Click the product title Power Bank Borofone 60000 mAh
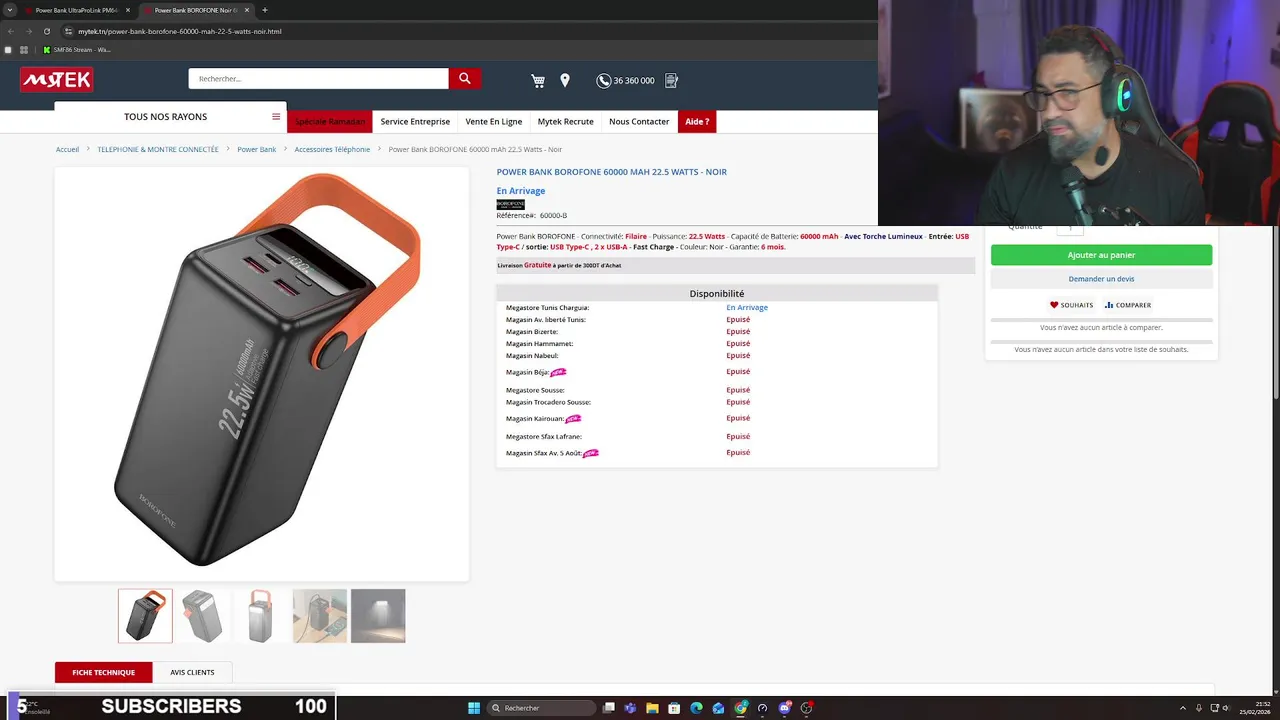The width and height of the screenshot is (1280, 720). (x=612, y=172)
